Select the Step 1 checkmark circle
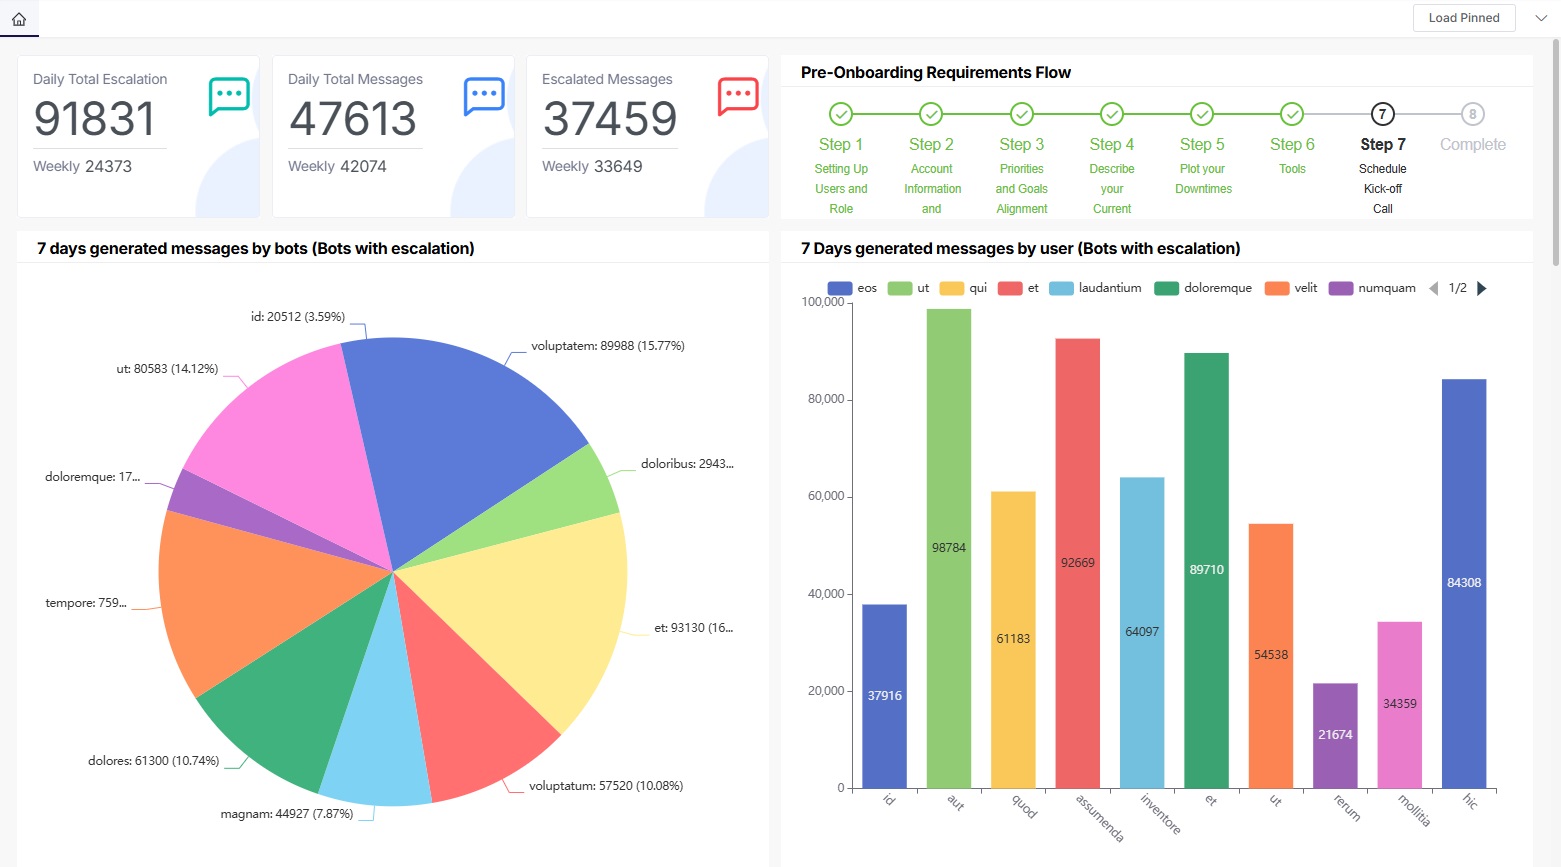This screenshot has width=1561, height=867. click(x=841, y=114)
